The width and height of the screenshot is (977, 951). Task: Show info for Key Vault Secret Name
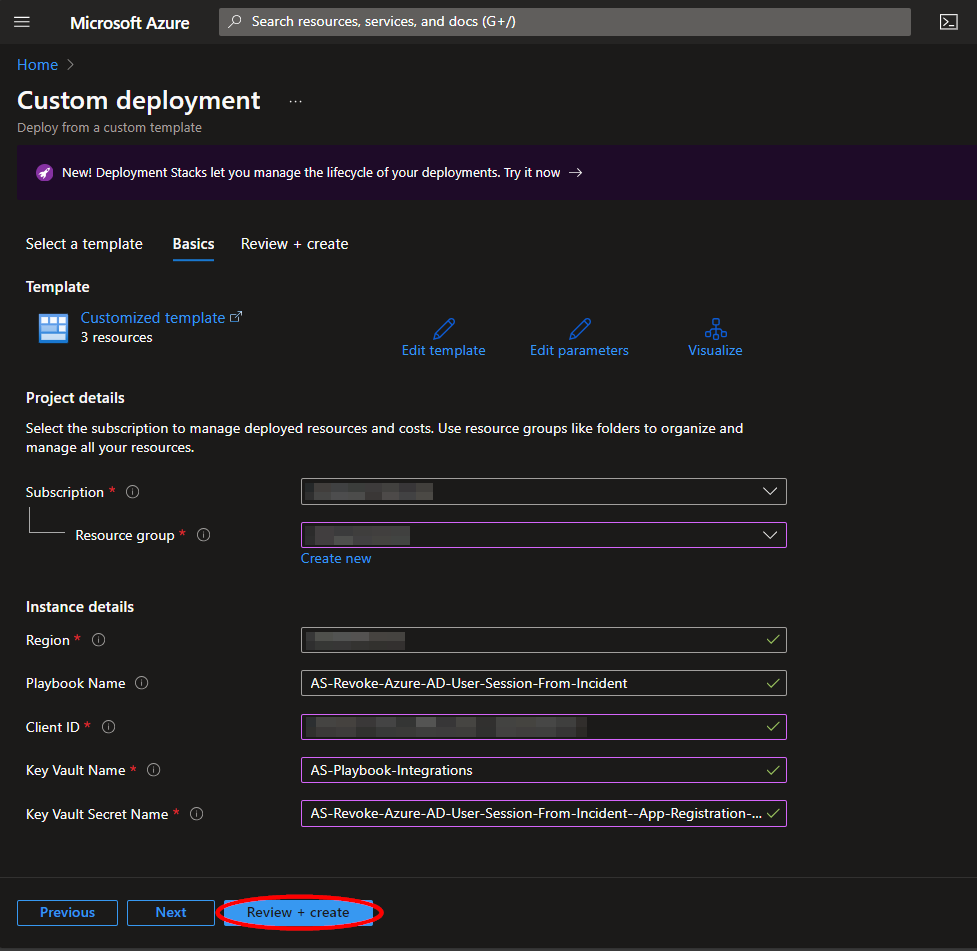pyautogui.click(x=197, y=814)
